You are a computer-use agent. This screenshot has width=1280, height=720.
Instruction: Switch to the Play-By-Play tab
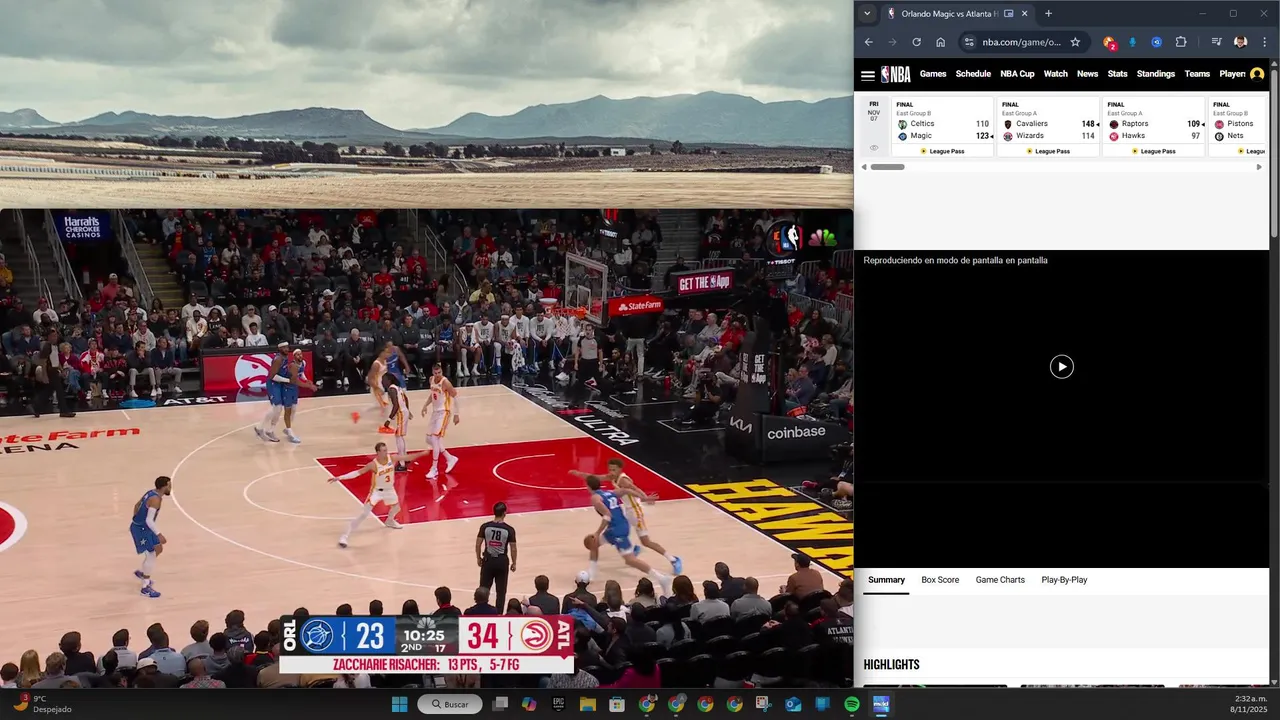[x=1064, y=580]
